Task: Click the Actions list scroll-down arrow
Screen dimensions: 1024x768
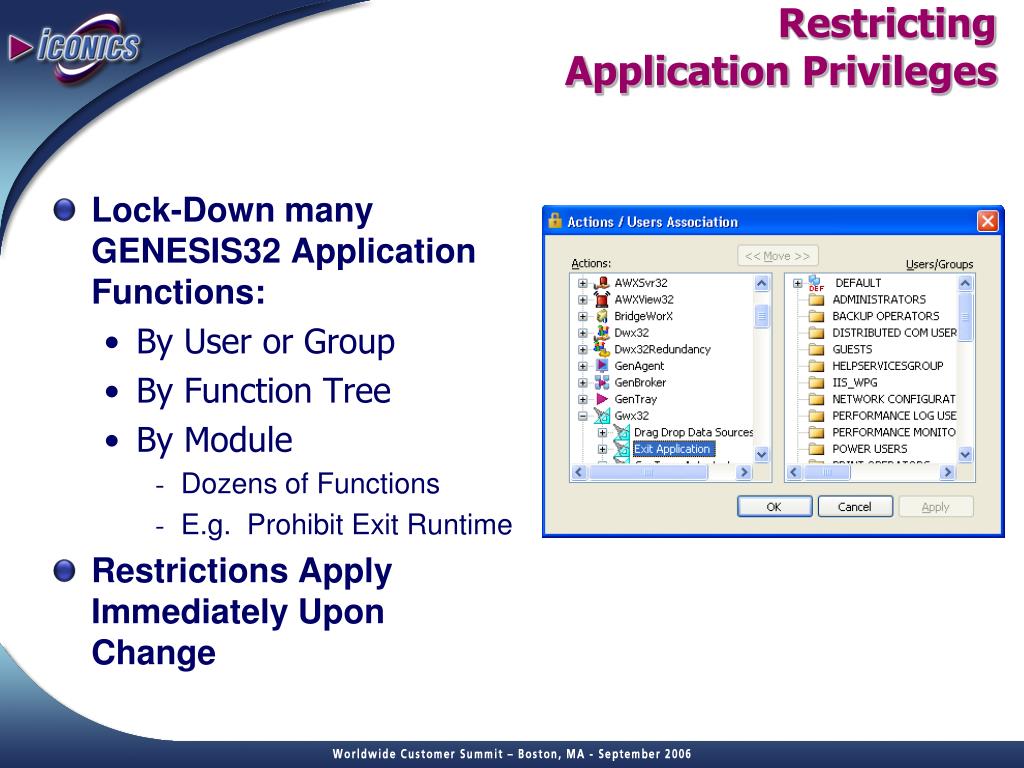Action: pos(761,454)
